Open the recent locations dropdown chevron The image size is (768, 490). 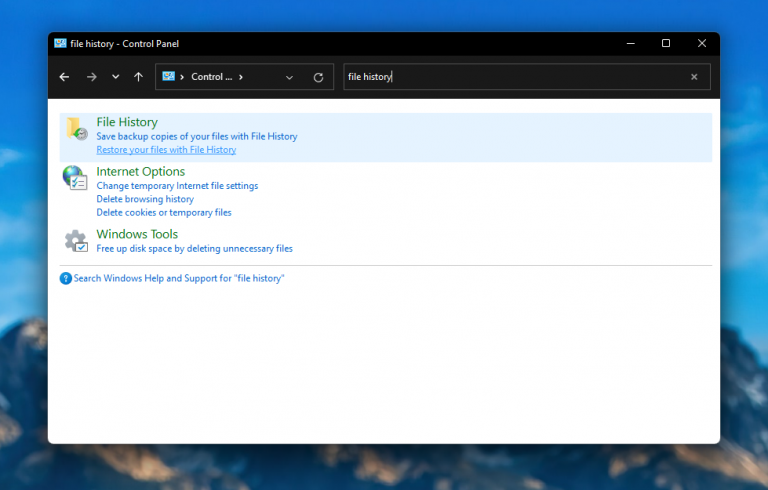[x=116, y=77]
